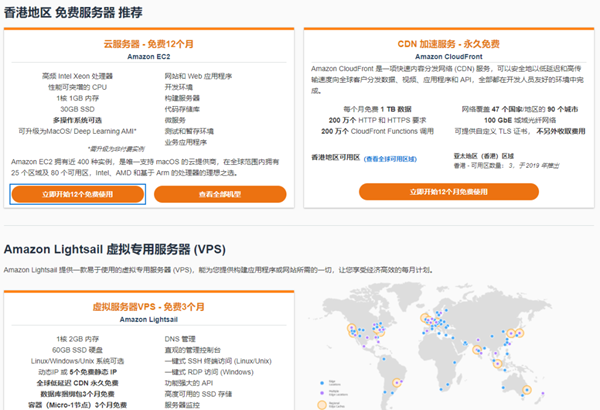Click the 容器 (Micro-1节点) 3个月免费 line
Screen dimensions: 600x410
tap(77, 405)
